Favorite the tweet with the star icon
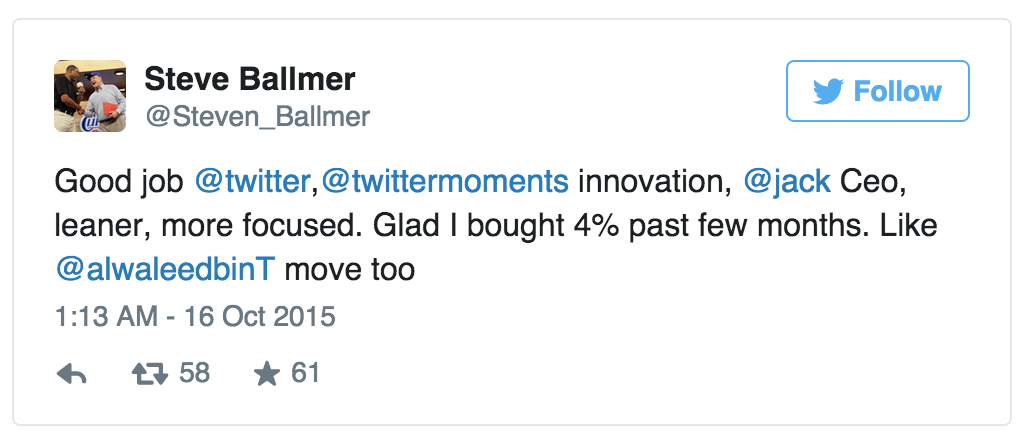1028x448 pixels. (266, 374)
